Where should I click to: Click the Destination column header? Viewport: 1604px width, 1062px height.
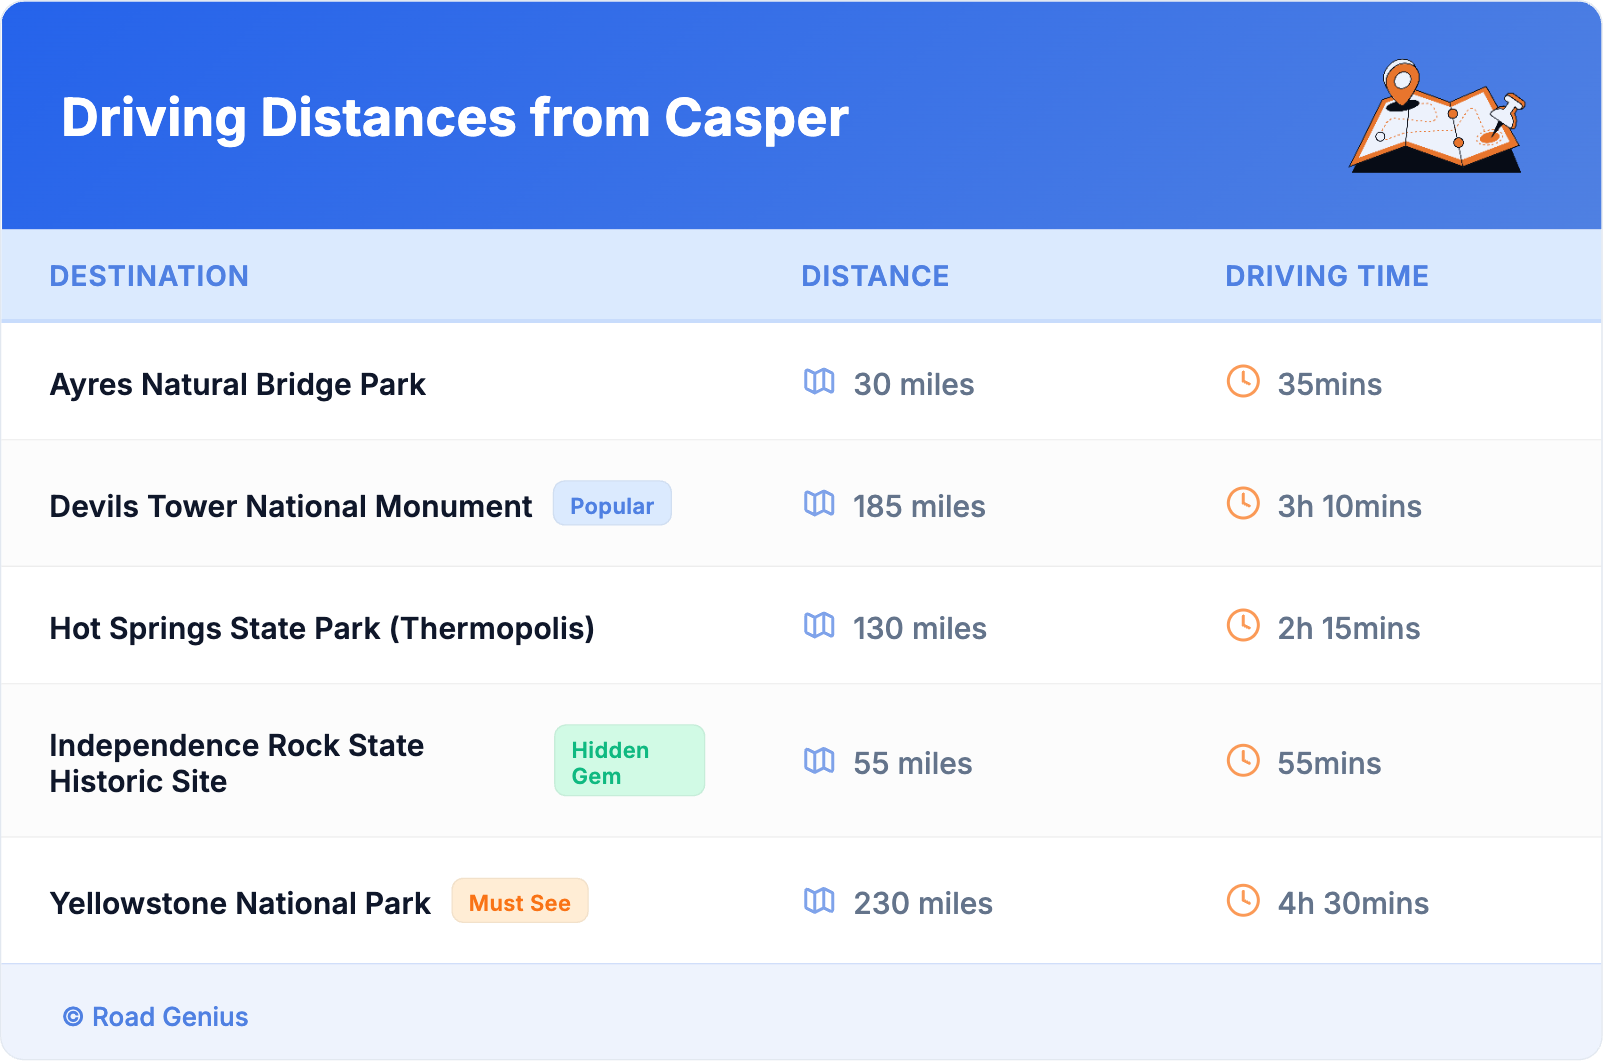(149, 276)
